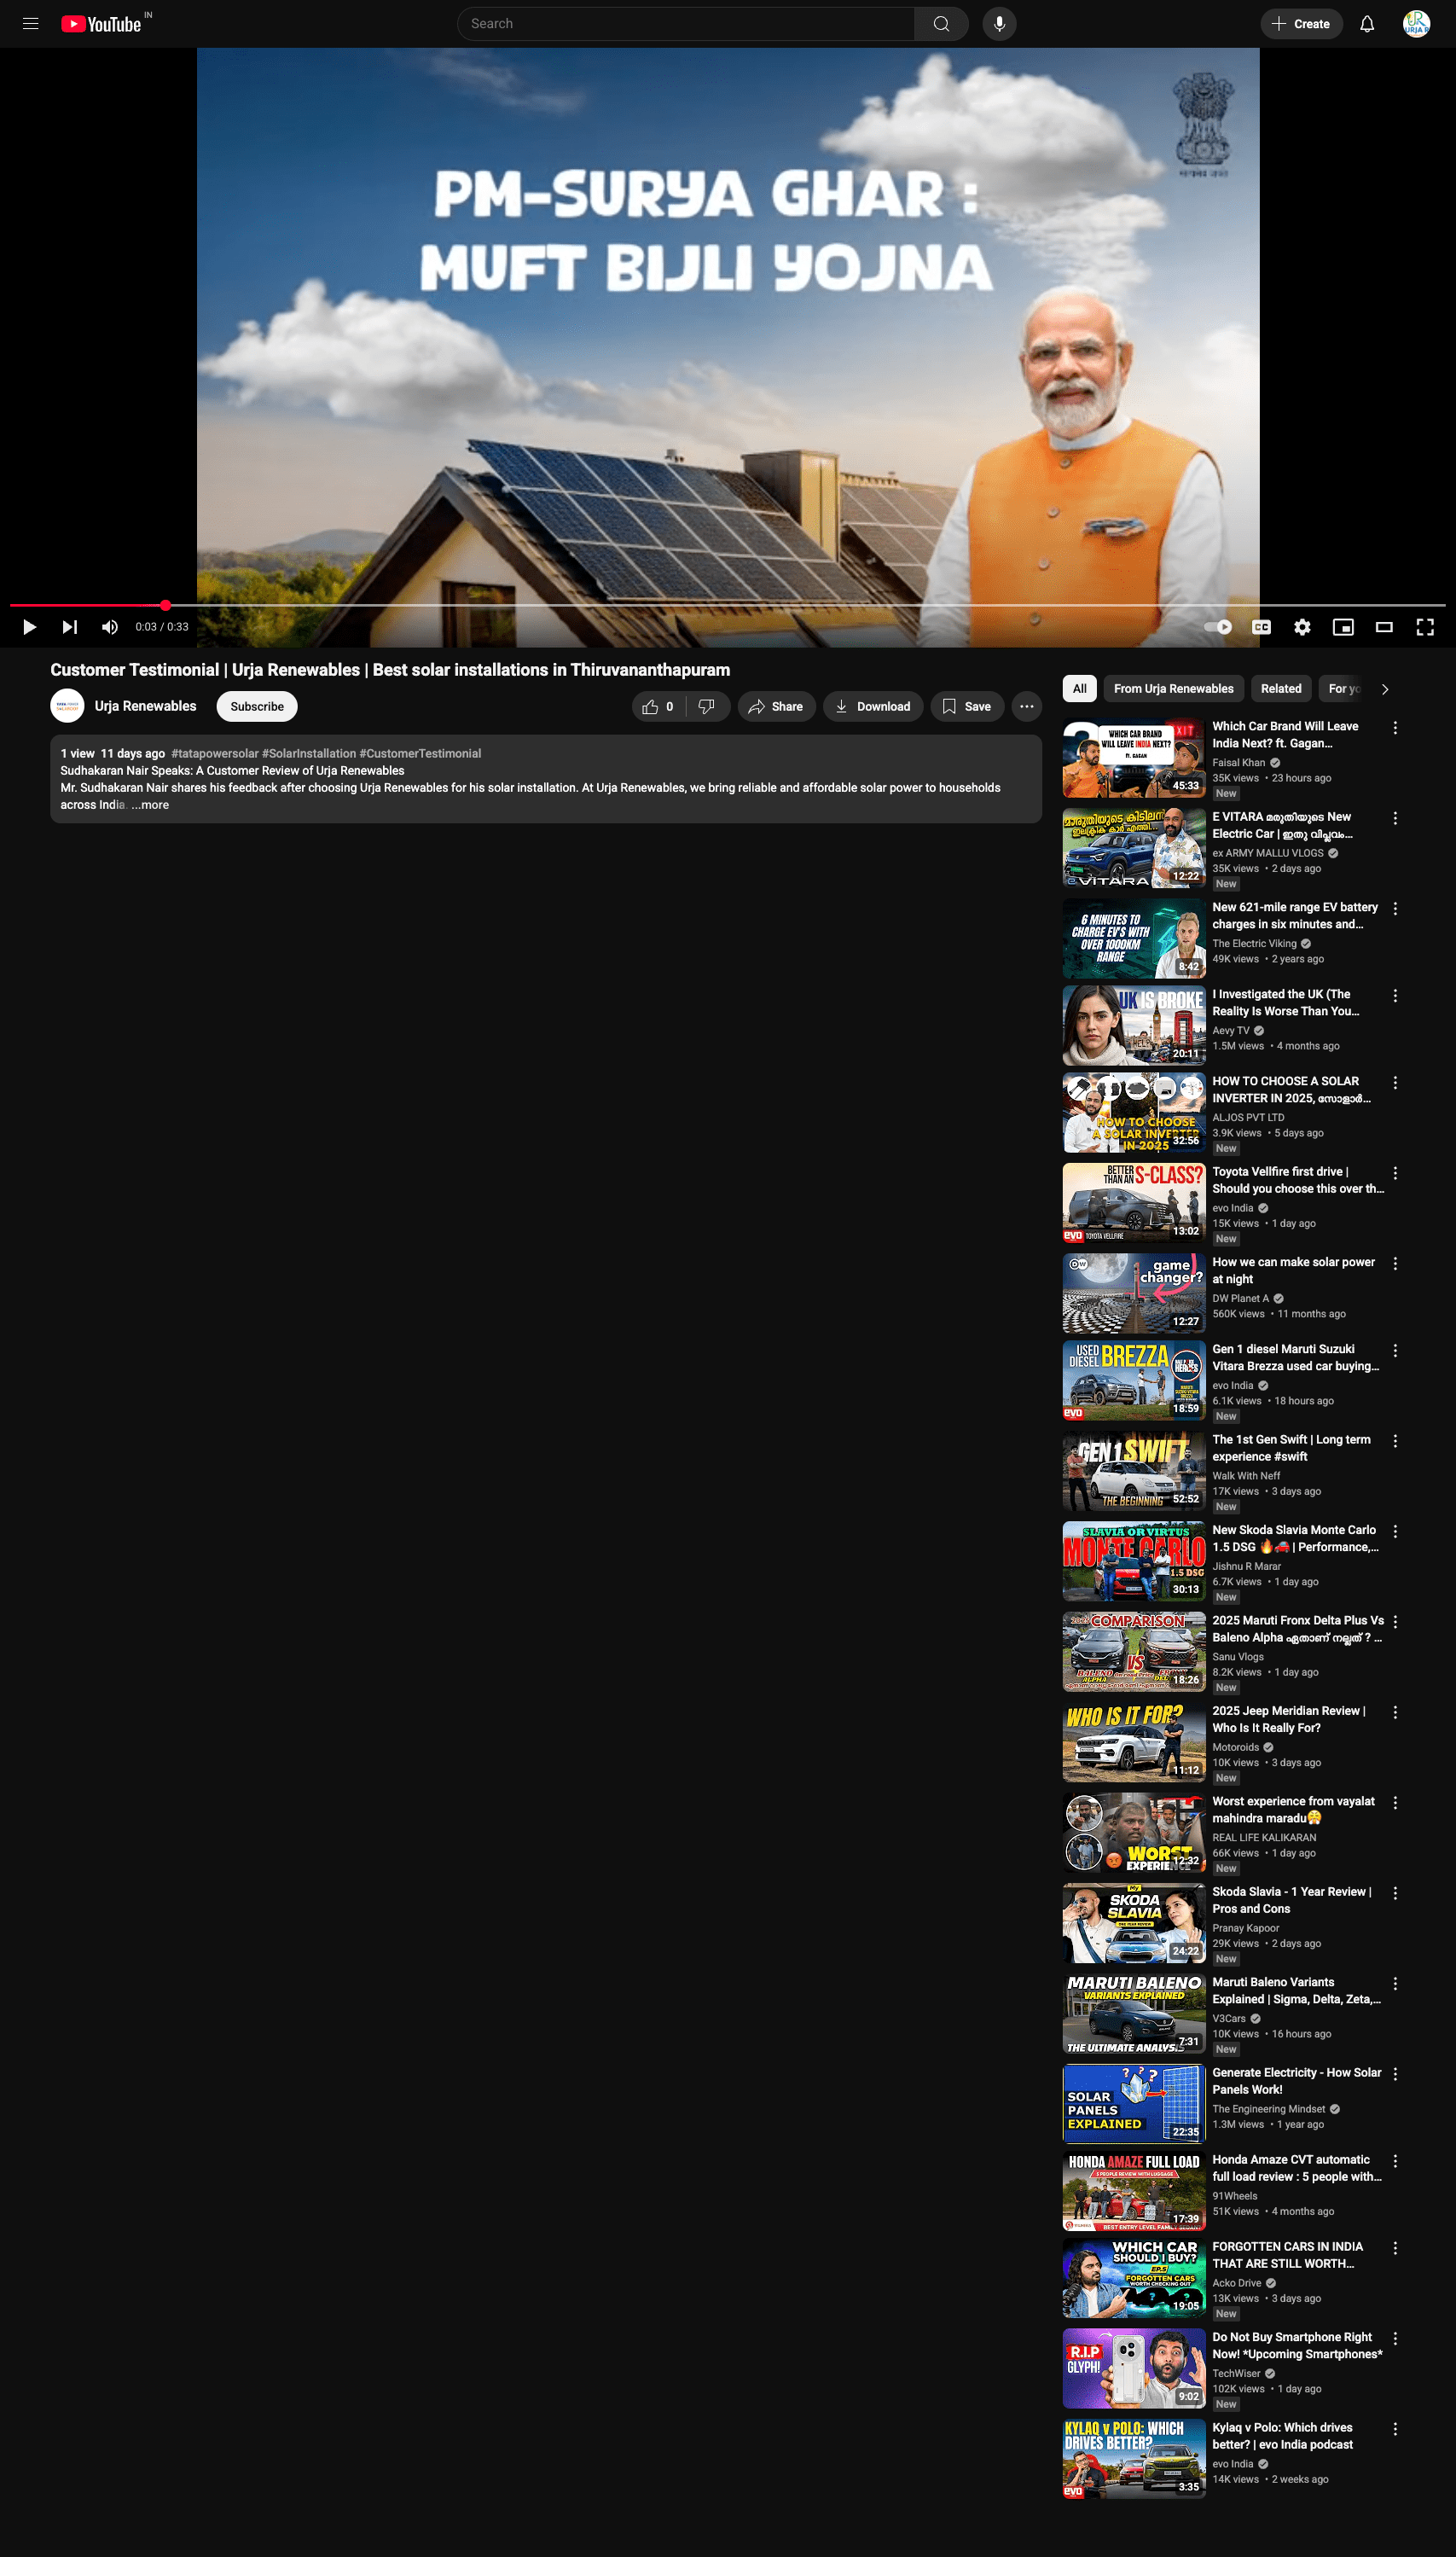Open the Create button
The image size is (1456, 2557).
1301,24
